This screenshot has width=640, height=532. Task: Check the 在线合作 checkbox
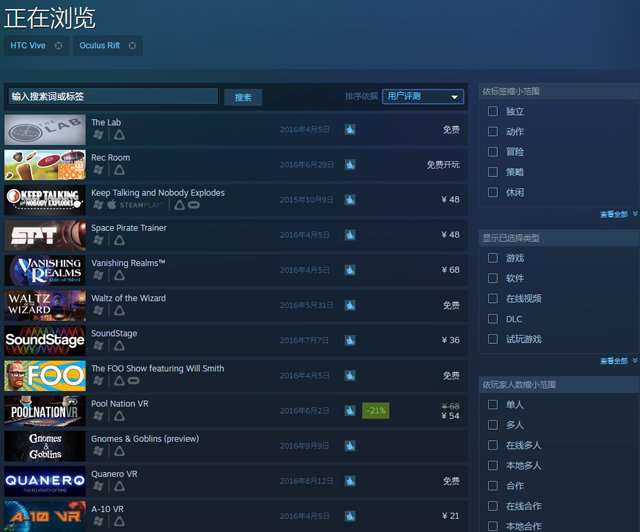(493, 506)
